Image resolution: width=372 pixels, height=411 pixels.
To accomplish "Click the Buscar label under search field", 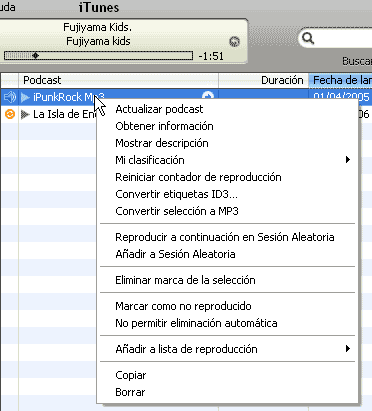I will pyautogui.click(x=357, y=61).
